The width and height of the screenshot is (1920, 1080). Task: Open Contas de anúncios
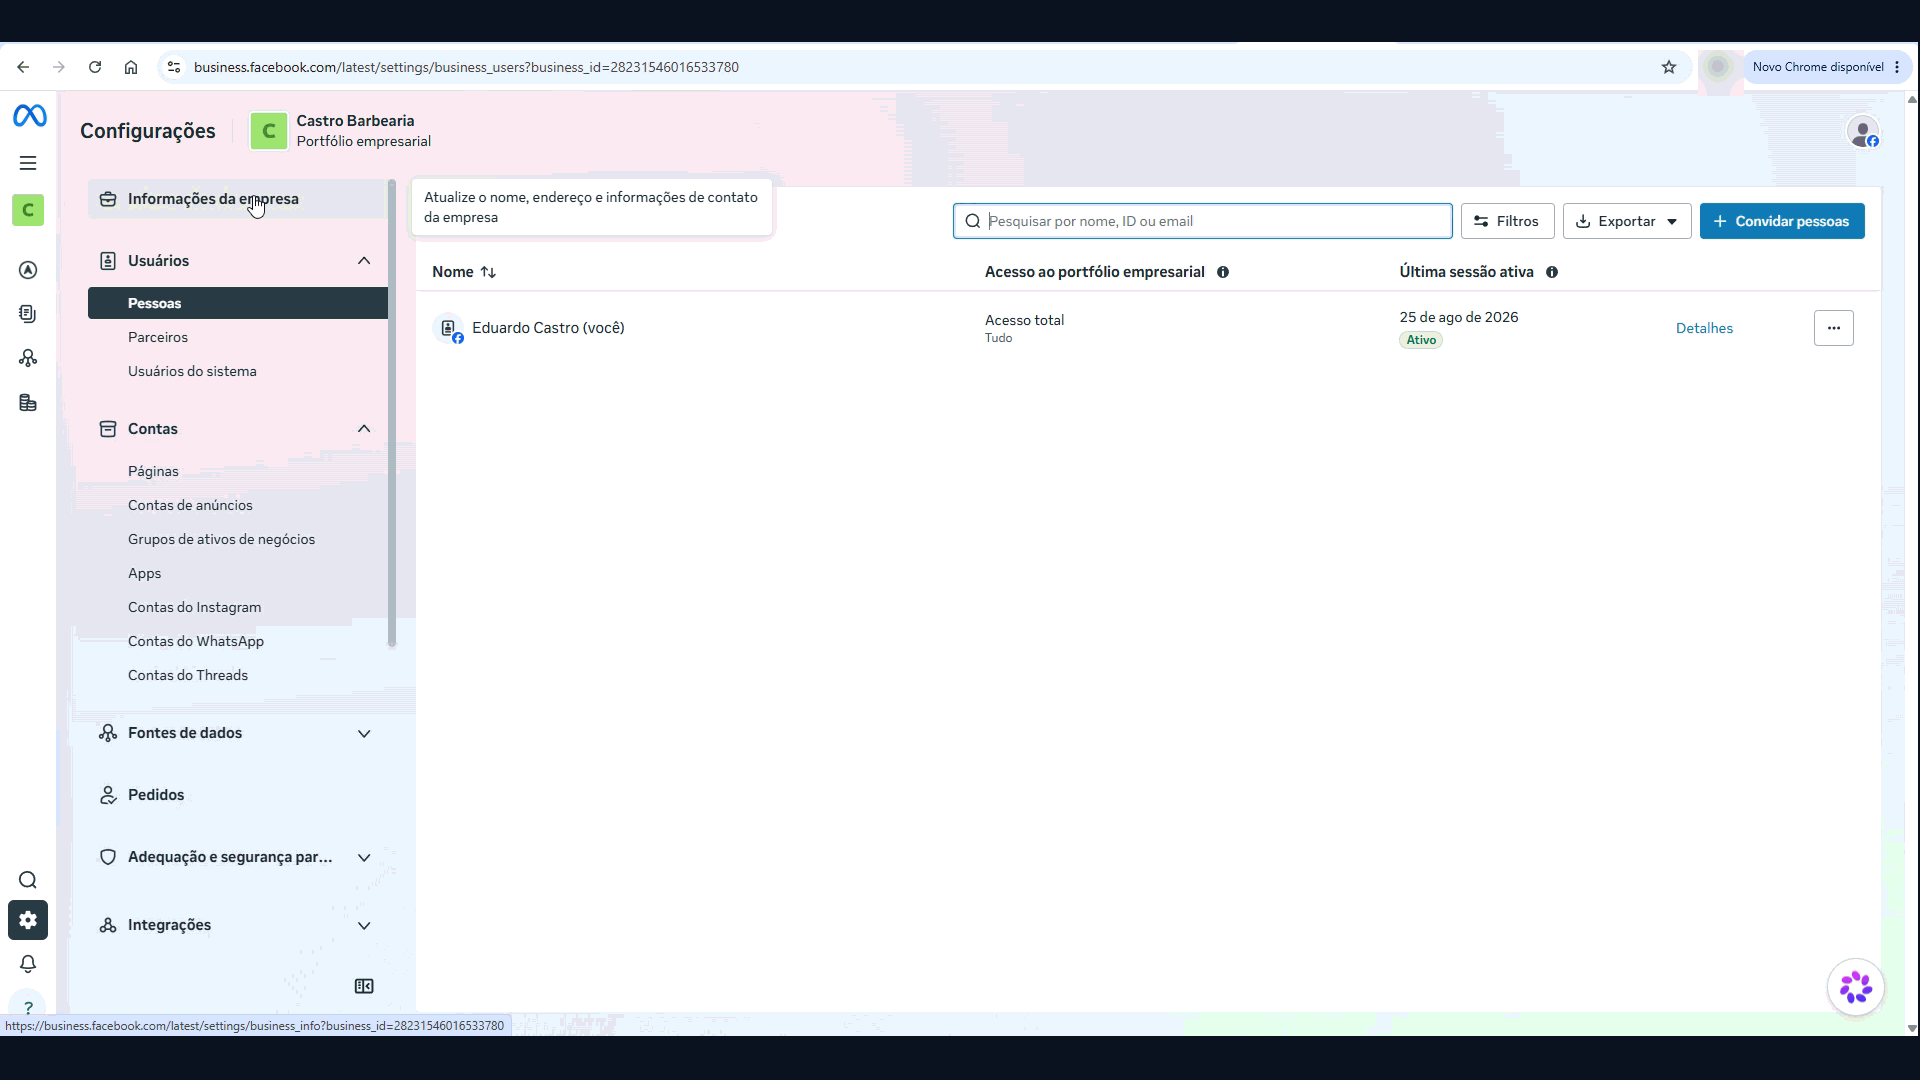(x=190, y=505)
